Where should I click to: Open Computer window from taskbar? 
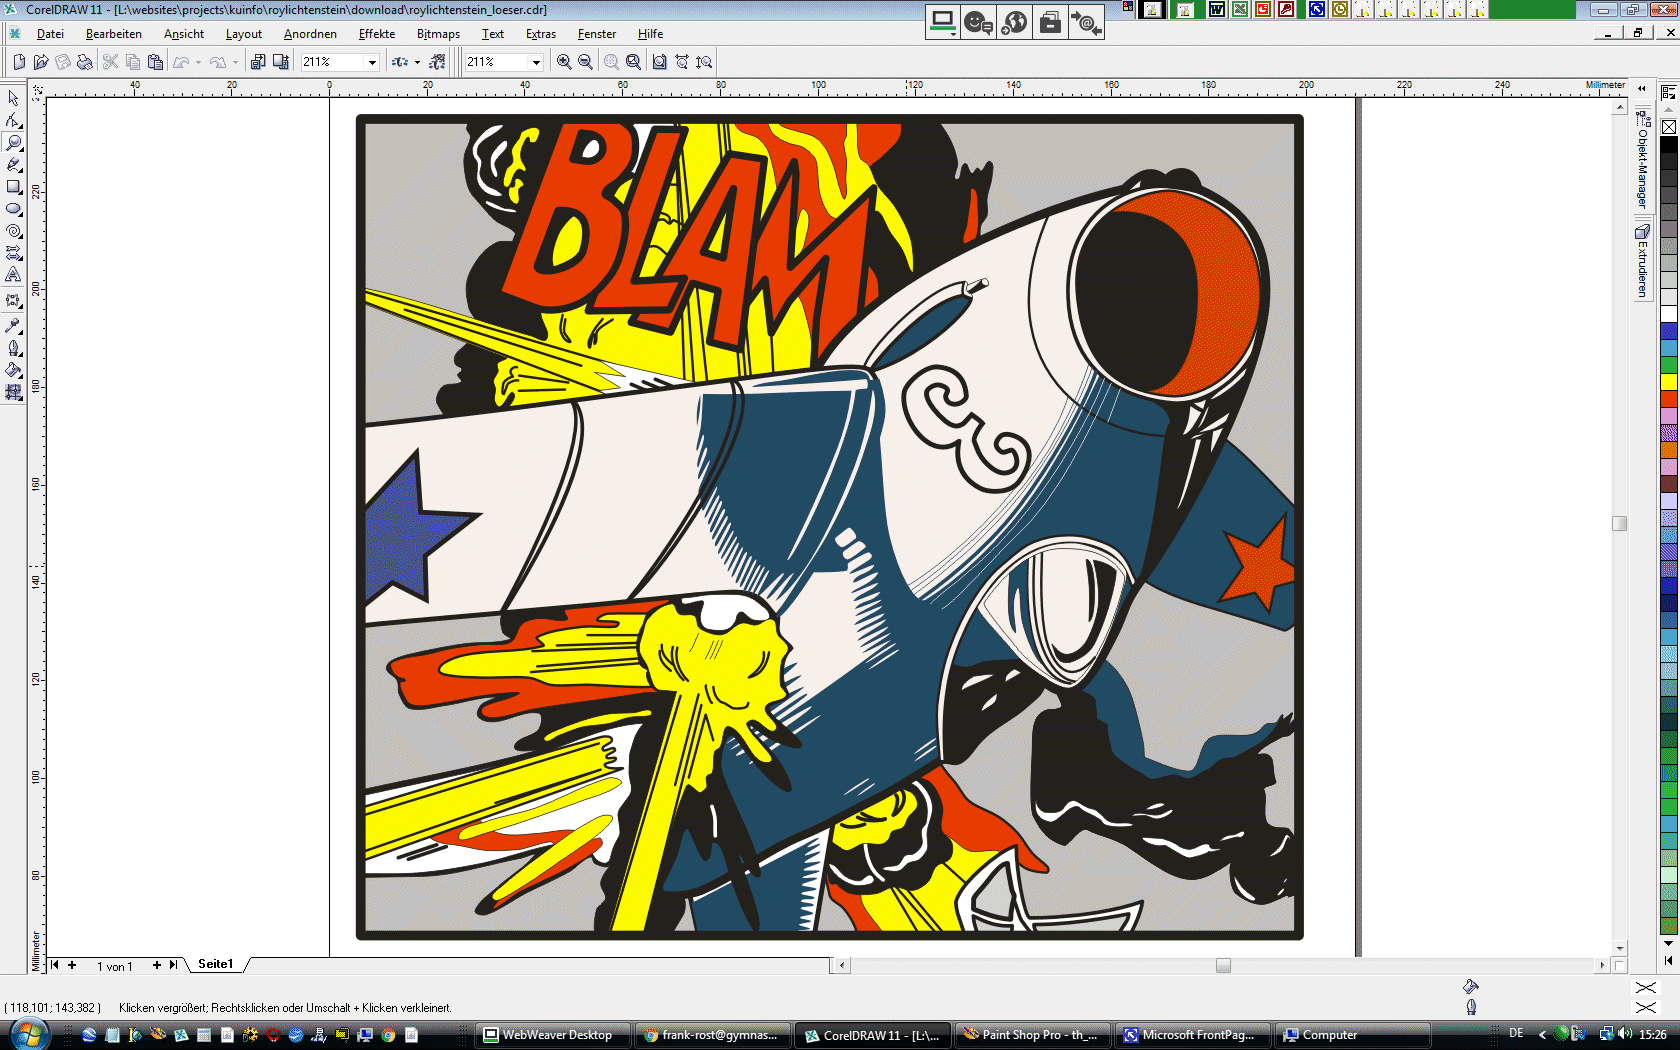[1353, 1035]
